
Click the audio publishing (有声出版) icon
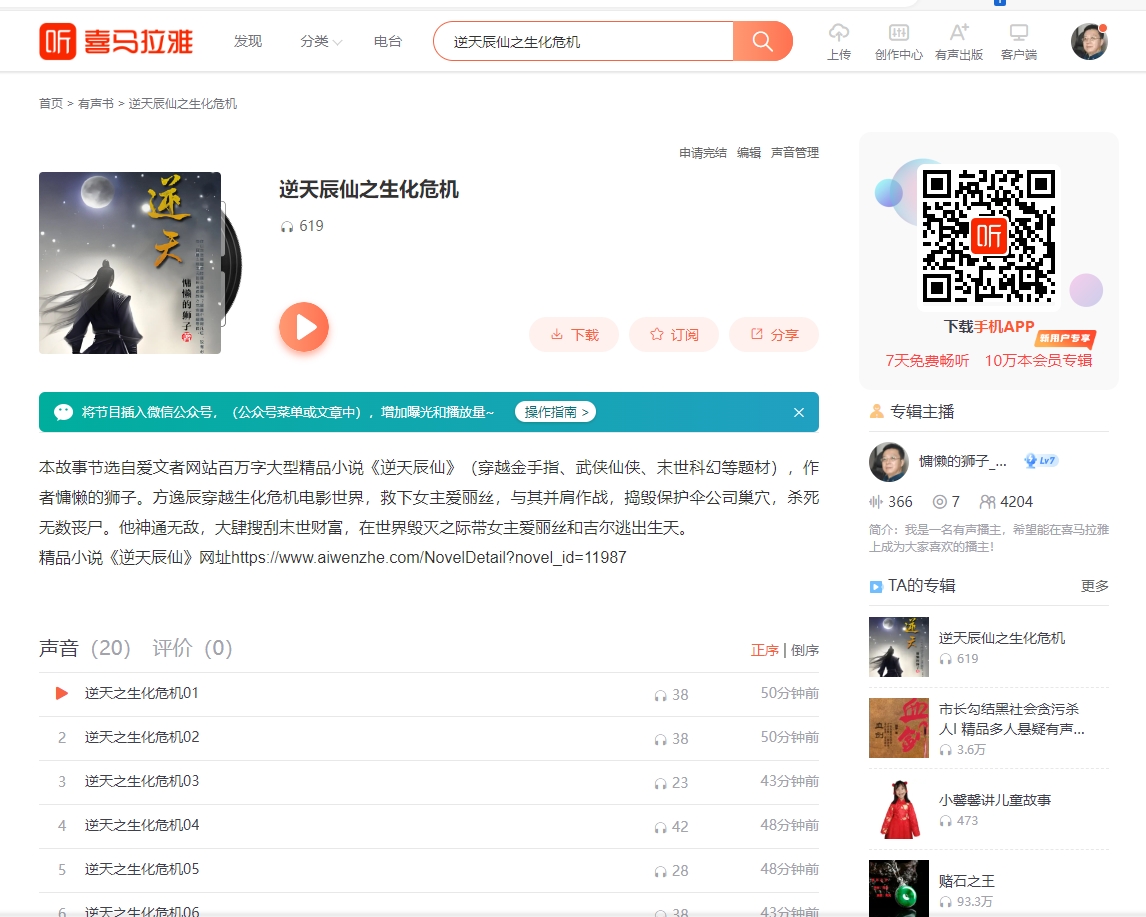958,33
